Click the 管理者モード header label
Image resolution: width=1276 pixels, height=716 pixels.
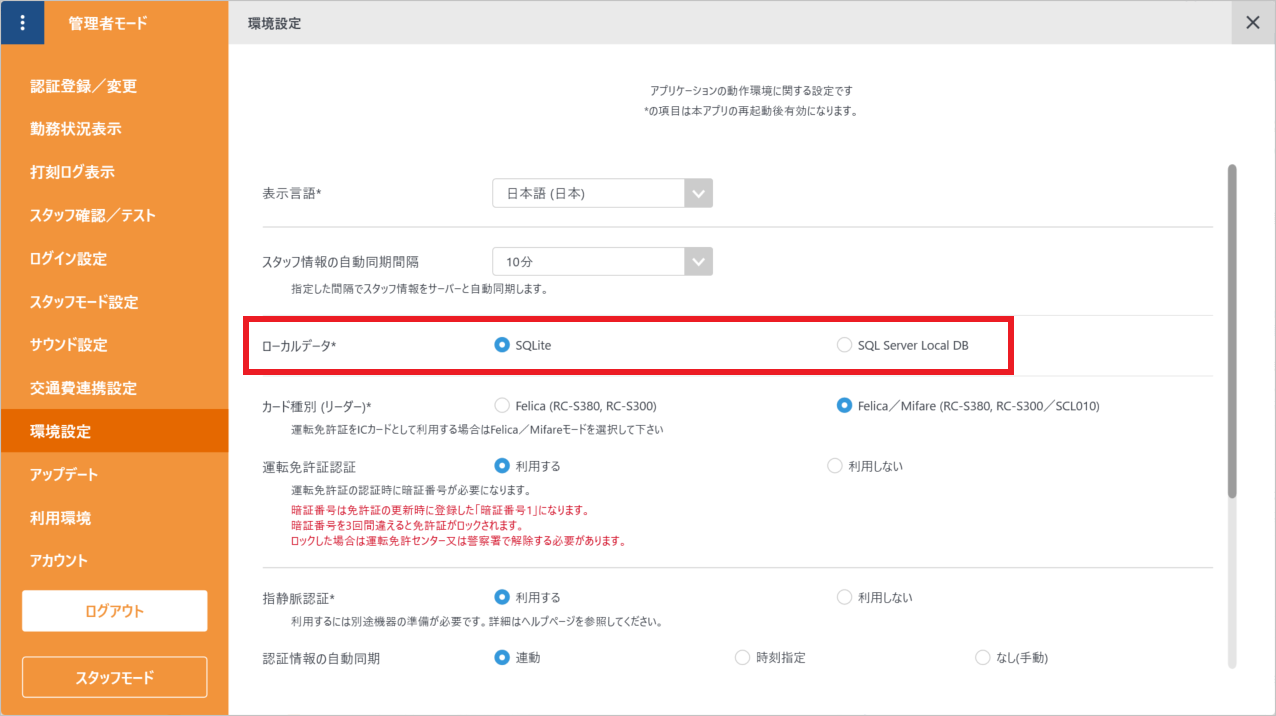(x=108, y=23)
